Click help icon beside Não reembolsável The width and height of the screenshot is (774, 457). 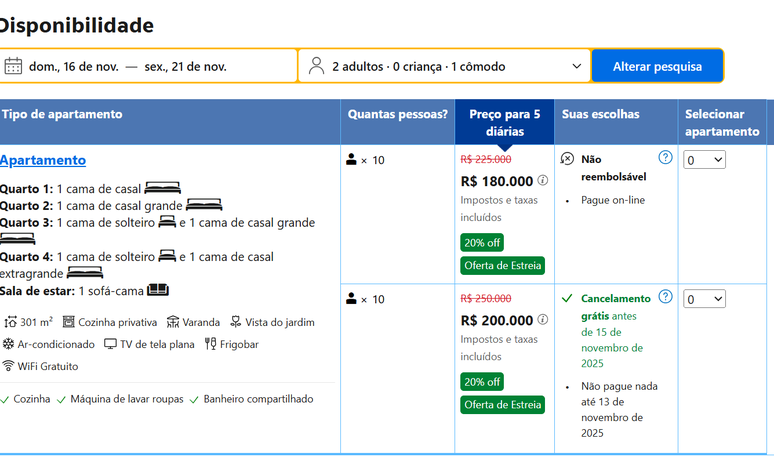665,158
